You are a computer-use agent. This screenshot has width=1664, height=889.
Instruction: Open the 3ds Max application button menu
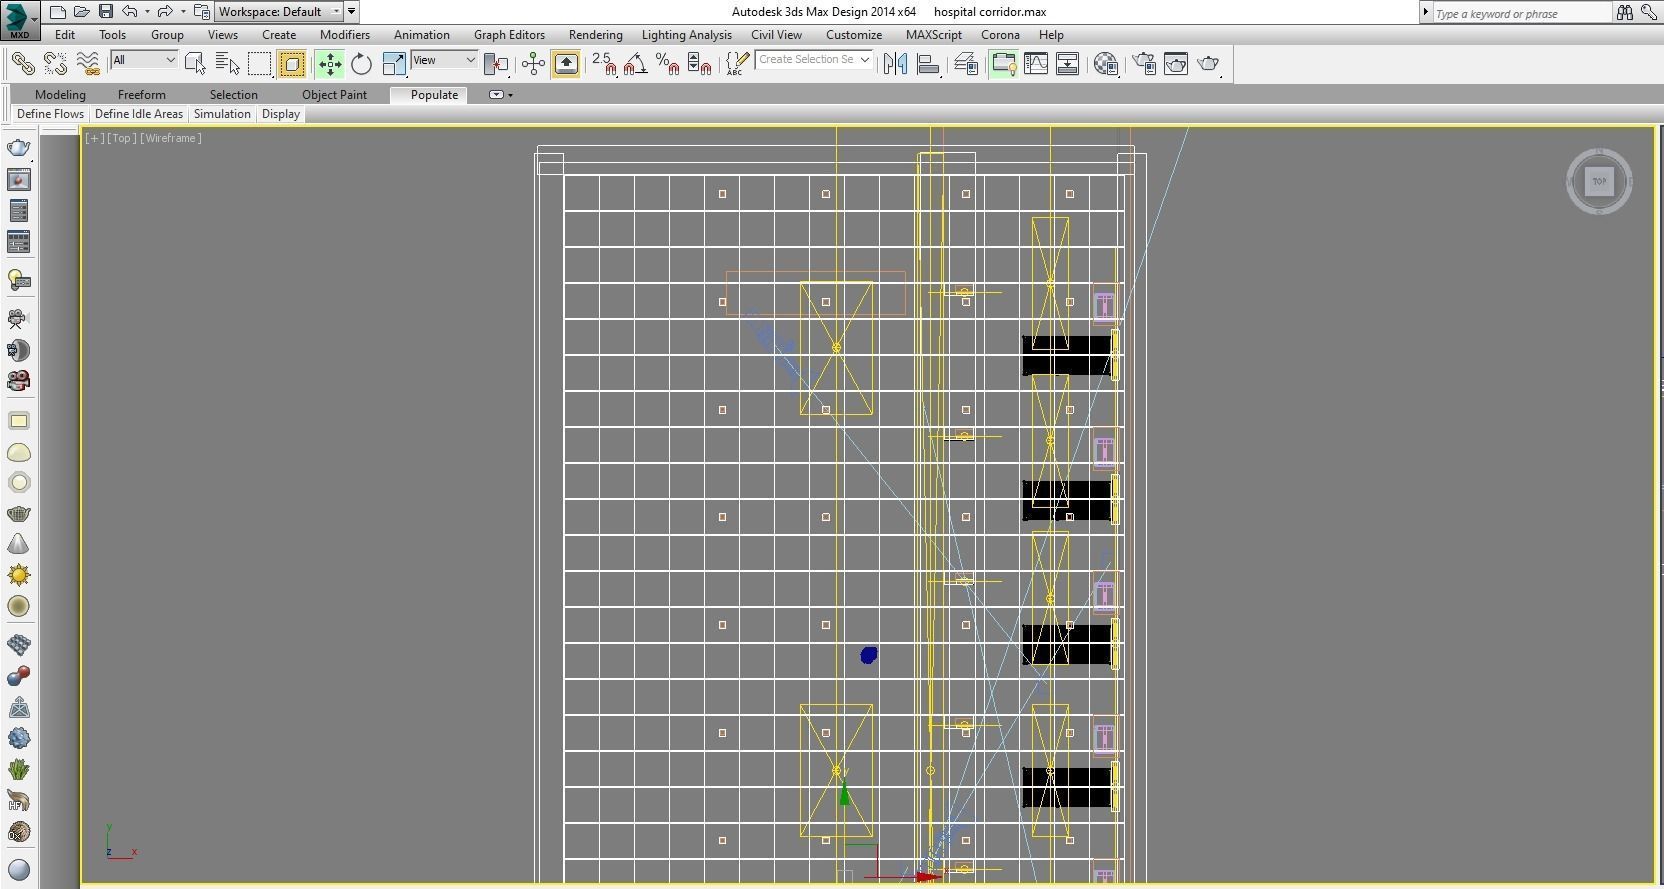19,19
